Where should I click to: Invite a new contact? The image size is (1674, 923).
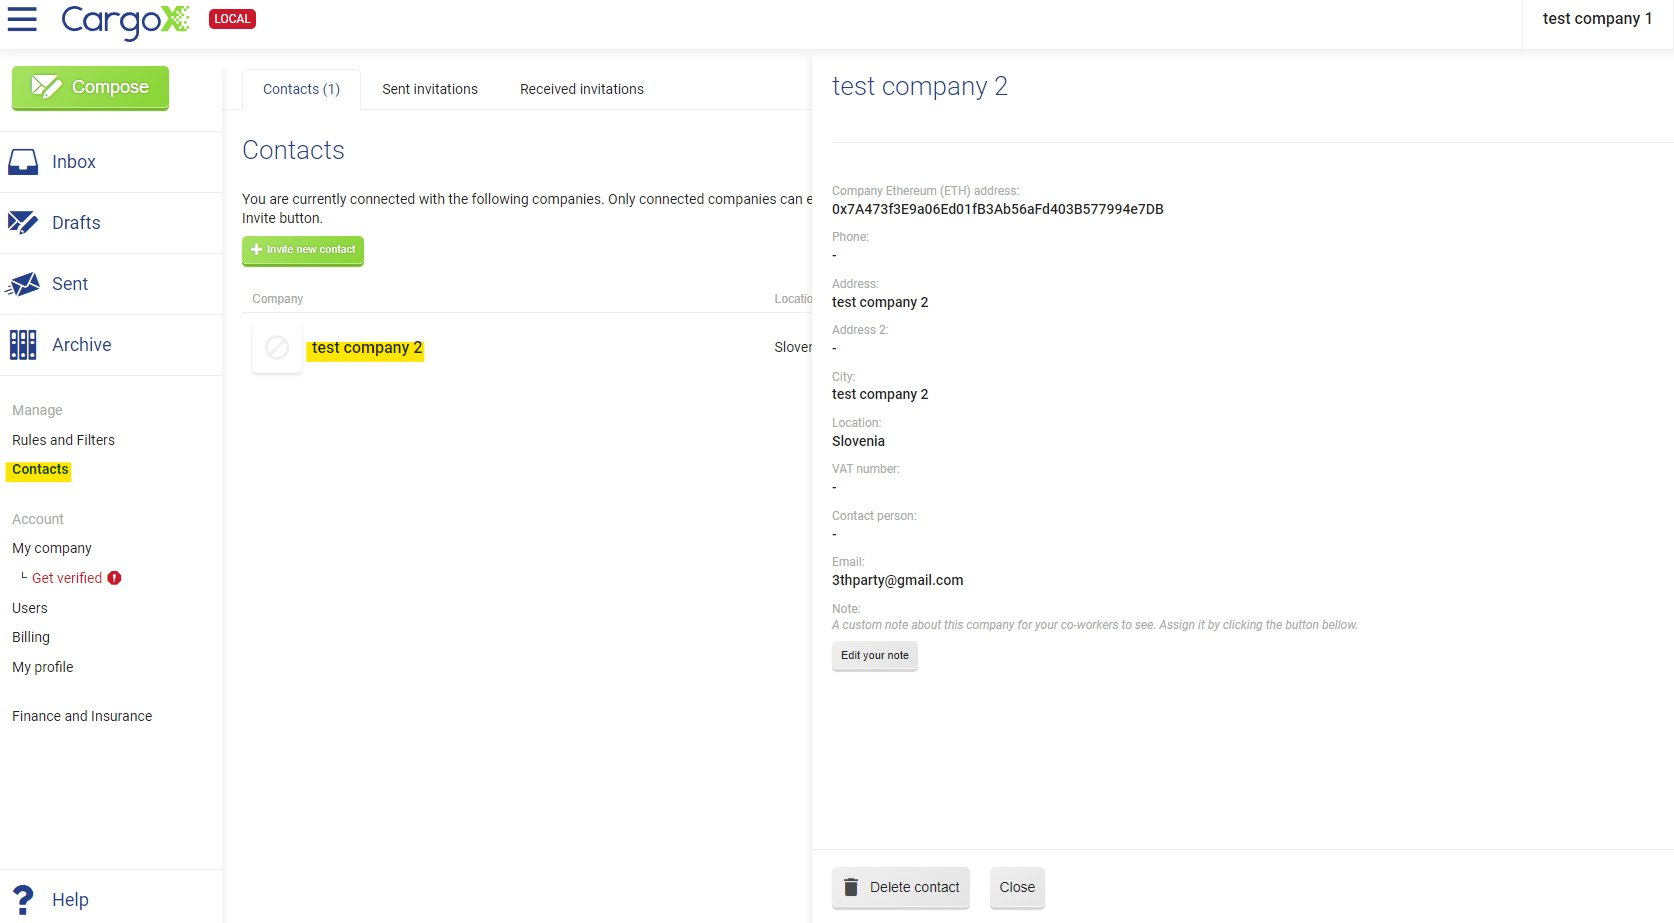click(302, 250)
